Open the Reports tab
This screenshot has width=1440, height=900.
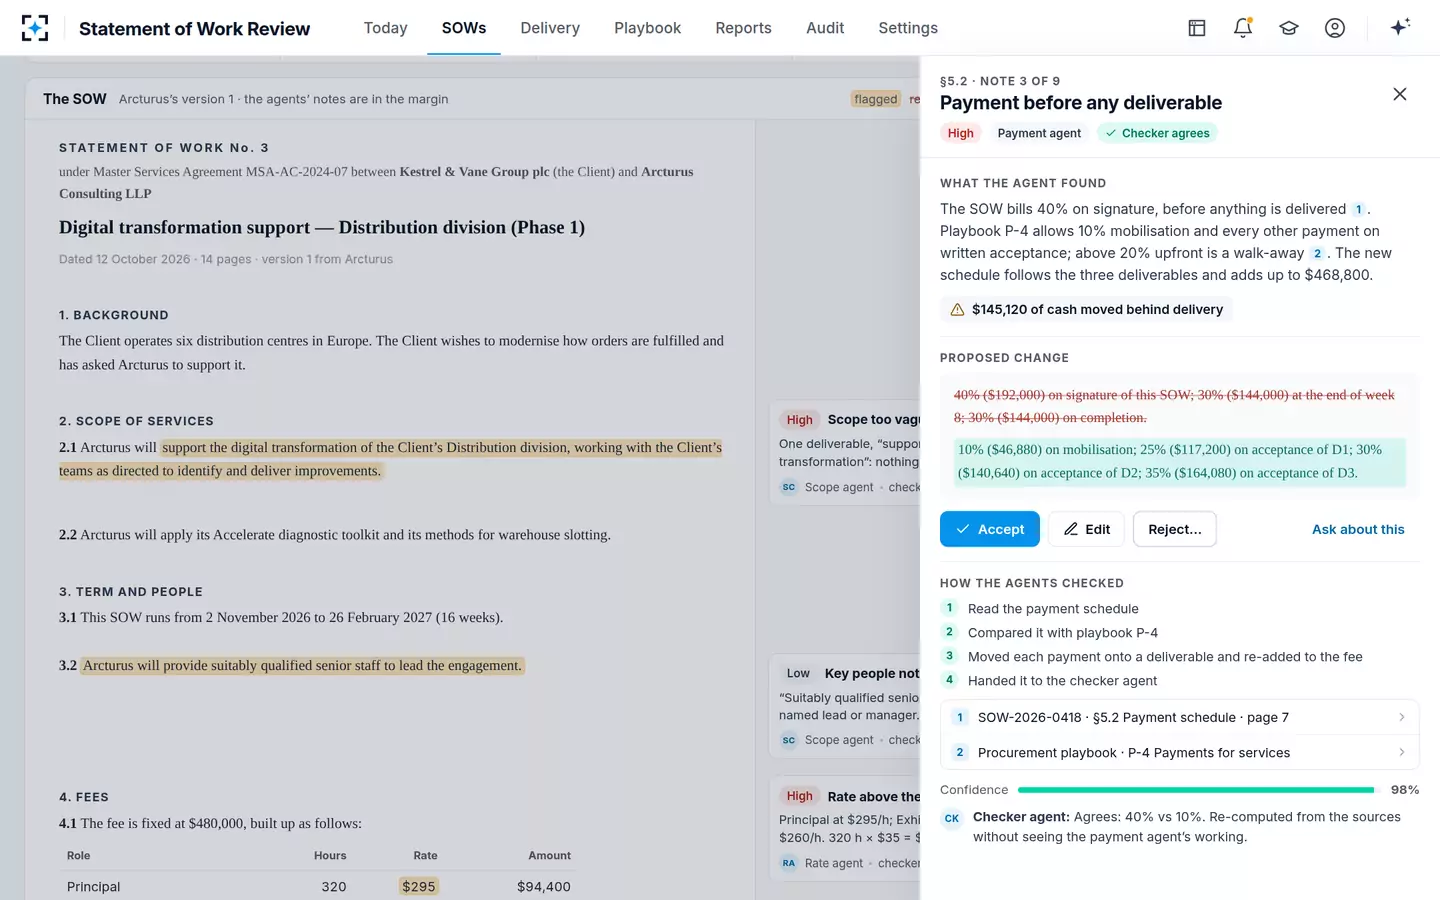[743, 28]
